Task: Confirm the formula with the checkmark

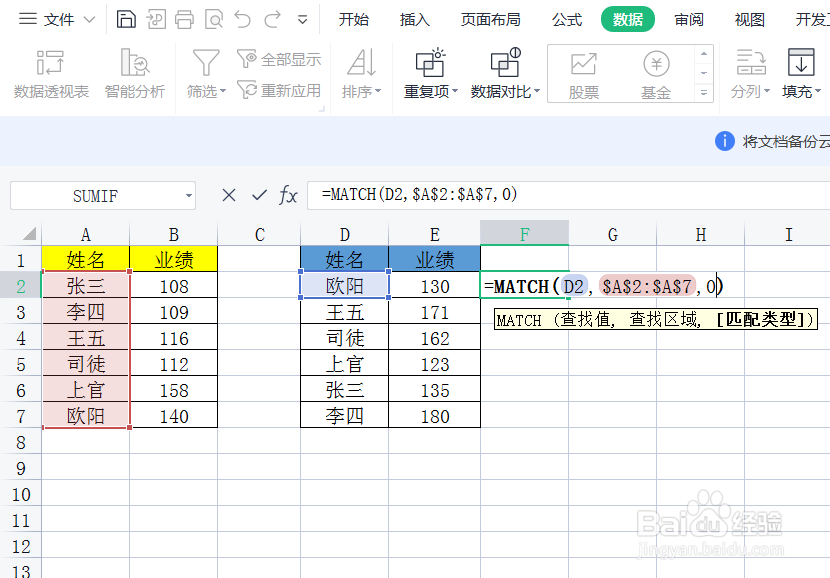Action: coord(258,196)
